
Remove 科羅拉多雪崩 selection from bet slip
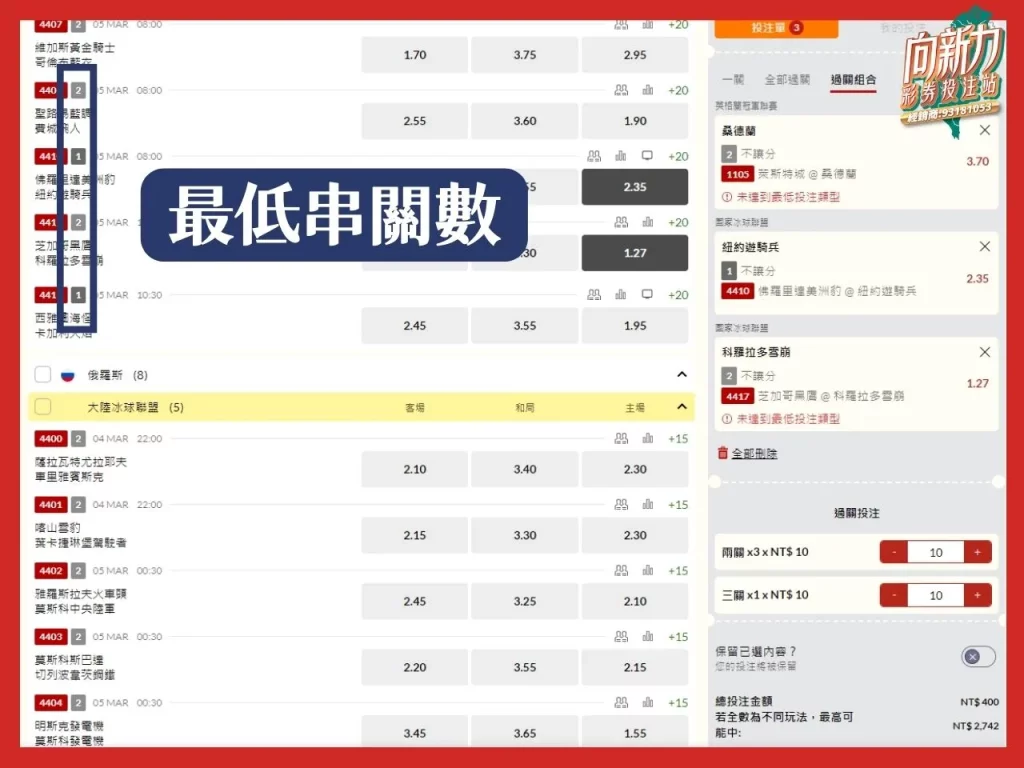[985, 352]
